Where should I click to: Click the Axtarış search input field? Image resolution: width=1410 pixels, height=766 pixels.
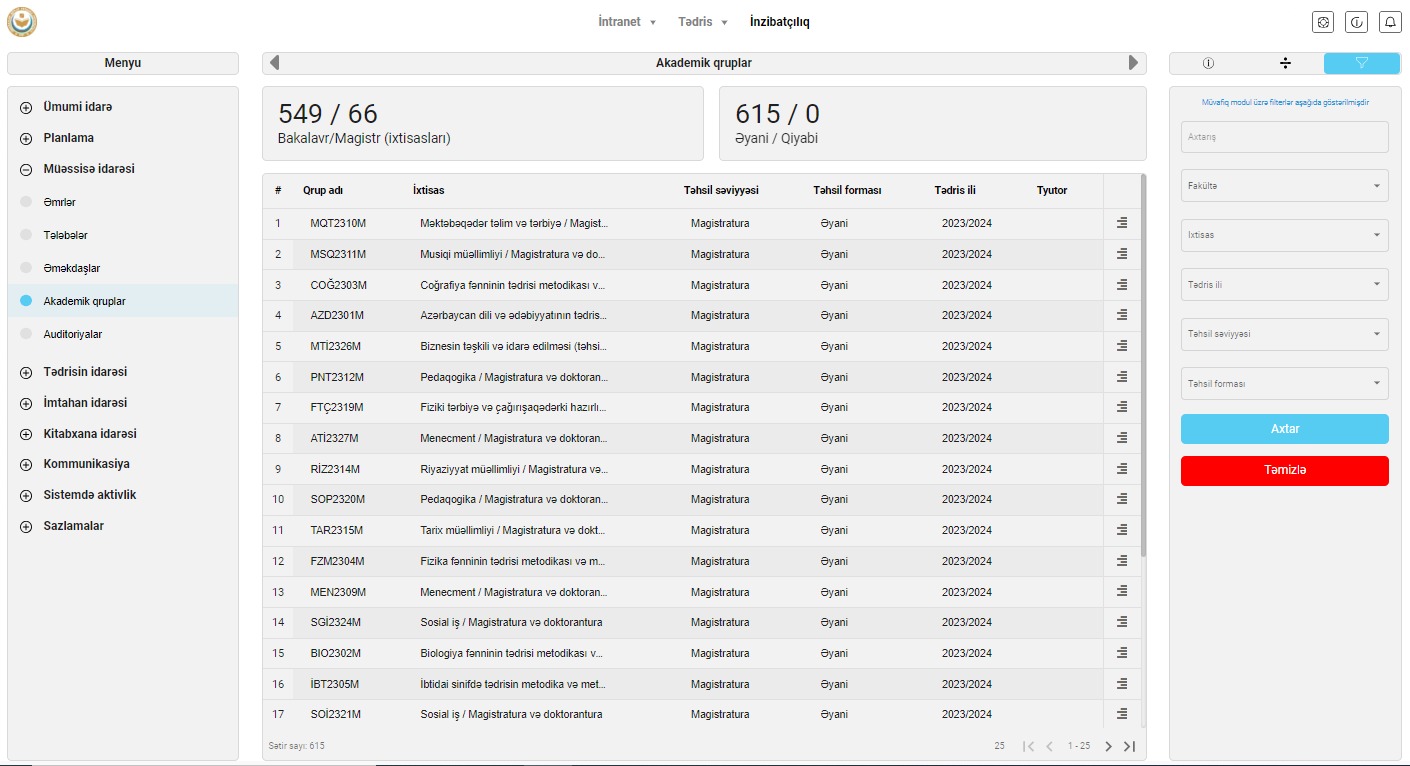click(1285, 137)
